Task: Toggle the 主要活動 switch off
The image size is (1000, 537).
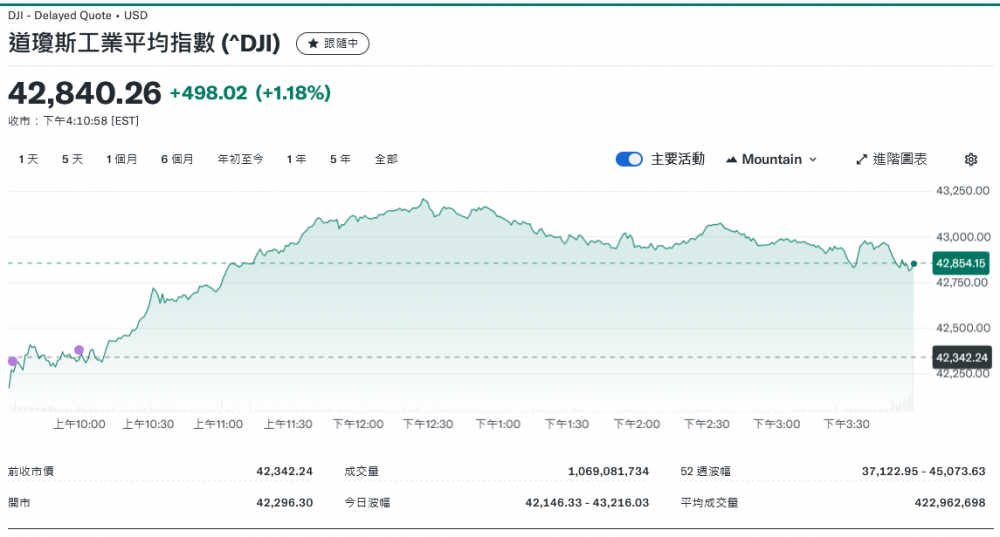Action: [629, 159]
